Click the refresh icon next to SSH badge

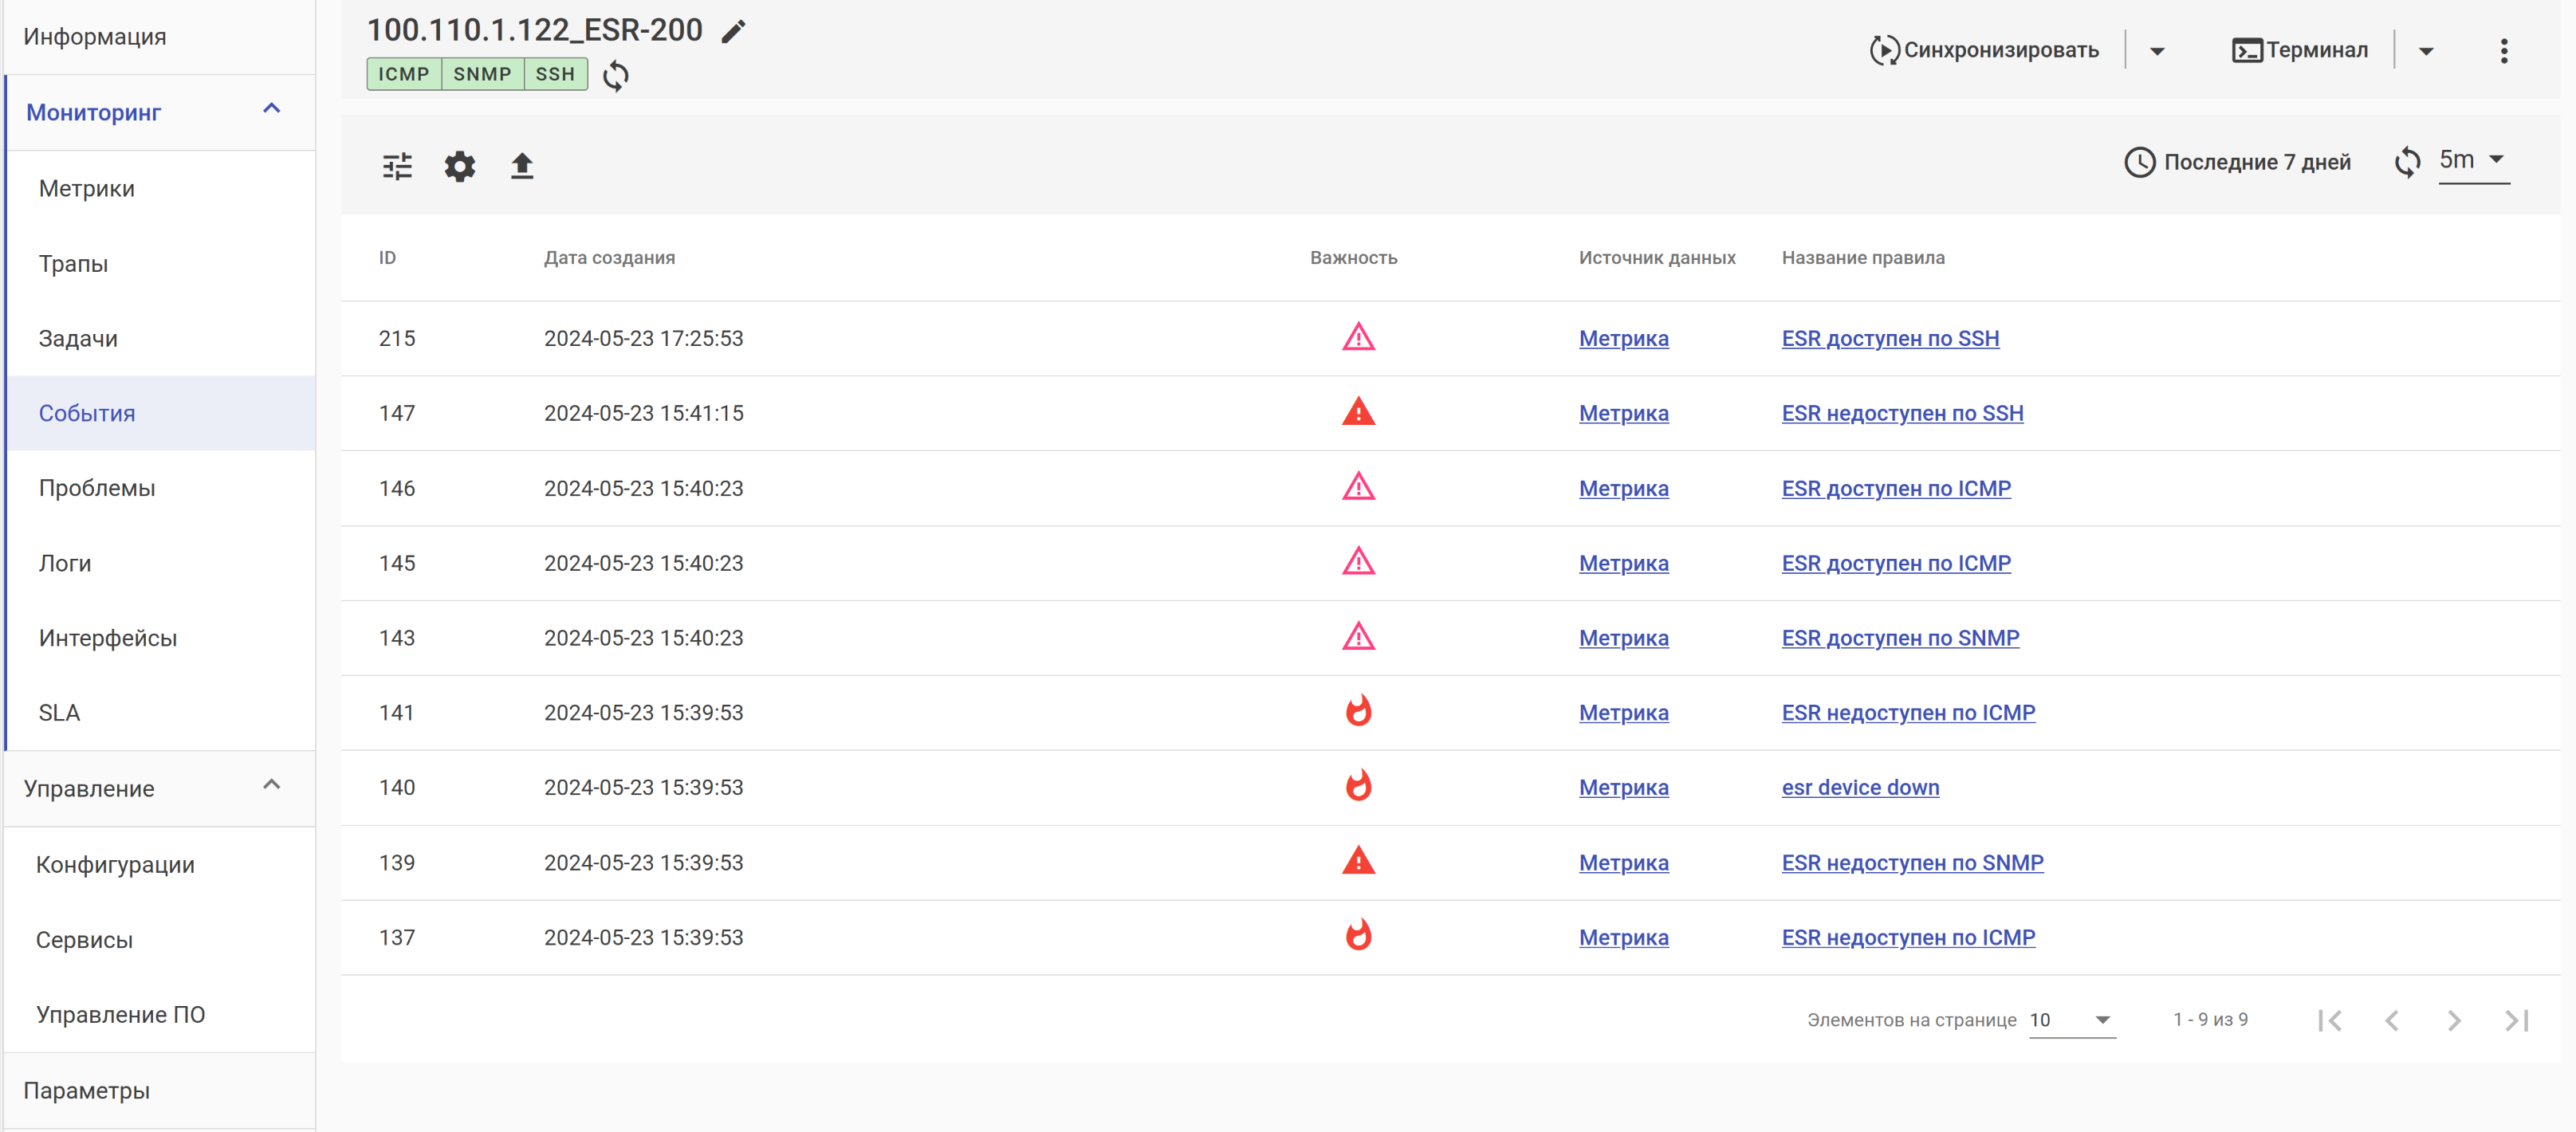click(x=616, y=75)
